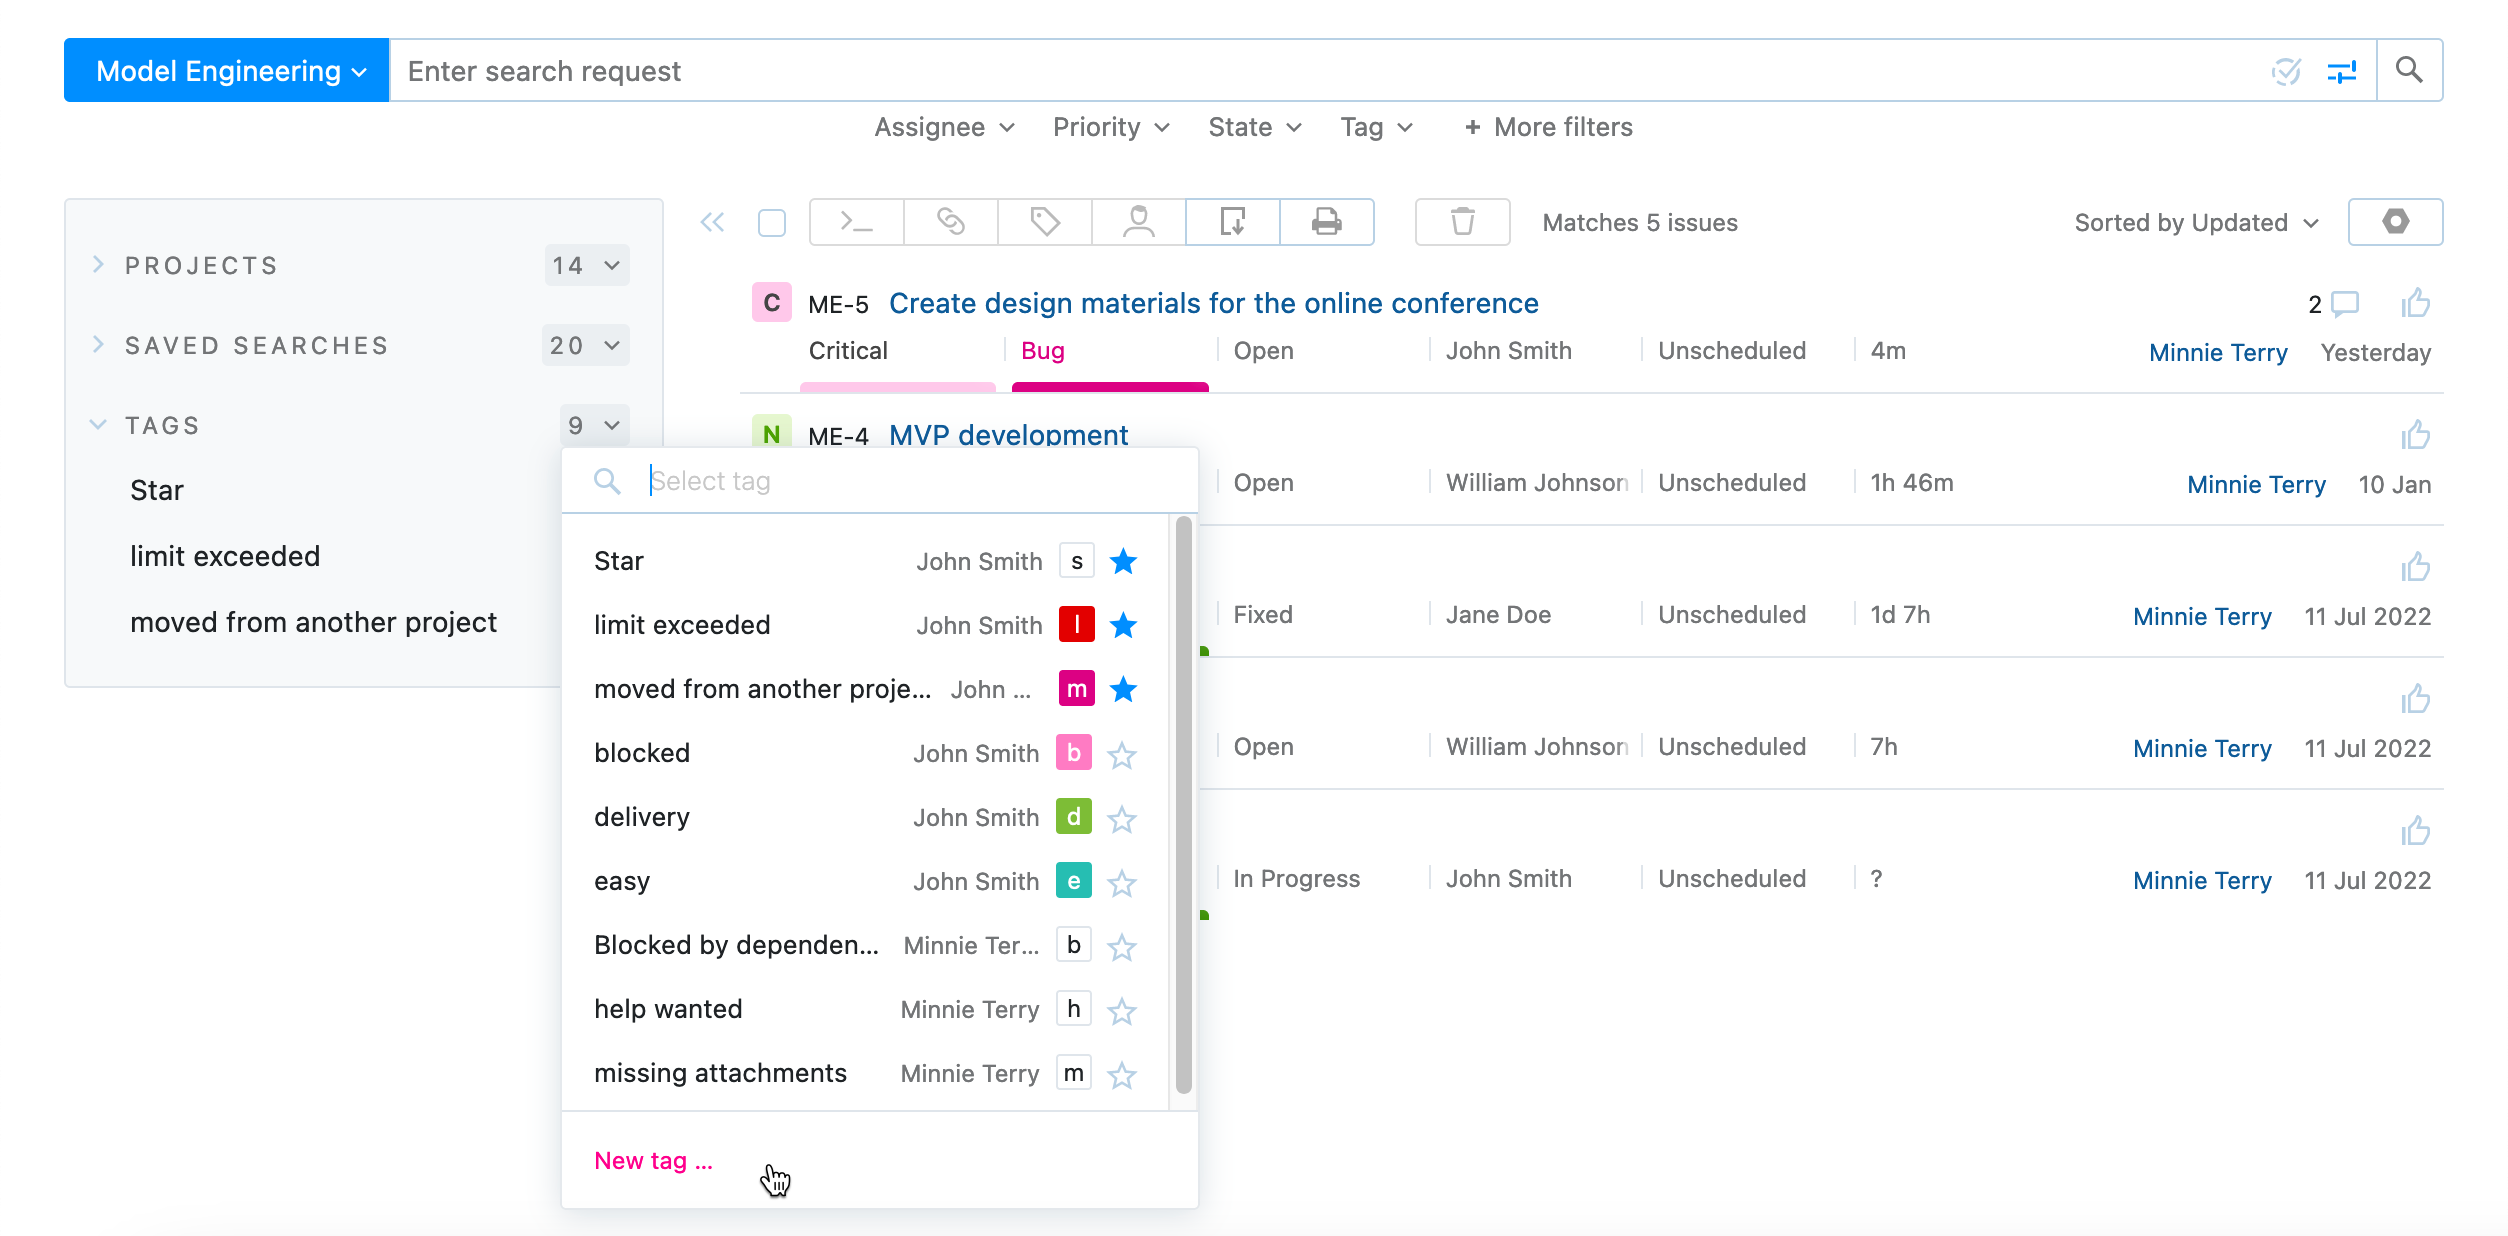The image size is (2508, 1236).
Task: Like issue ME-5 with thumbs-up icon
Action: pos(2415,303)
